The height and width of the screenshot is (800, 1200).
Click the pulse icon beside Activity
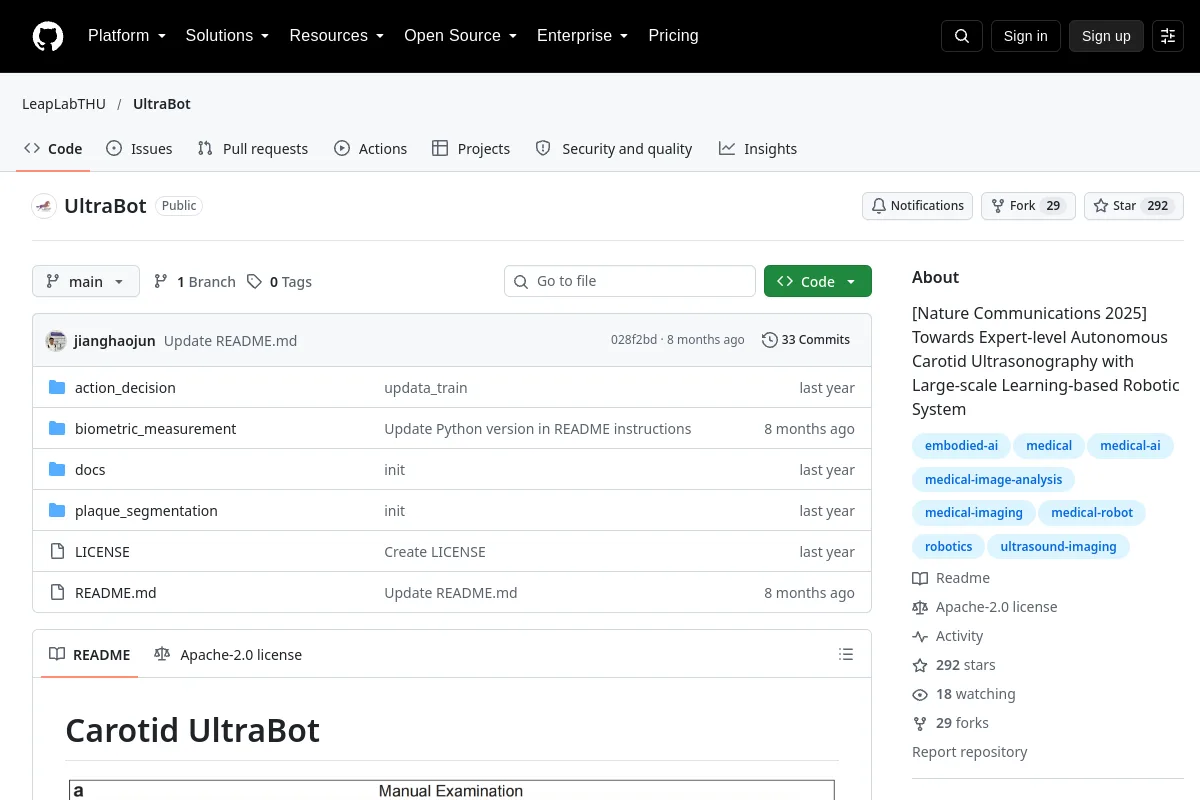[x=920, y=636]
